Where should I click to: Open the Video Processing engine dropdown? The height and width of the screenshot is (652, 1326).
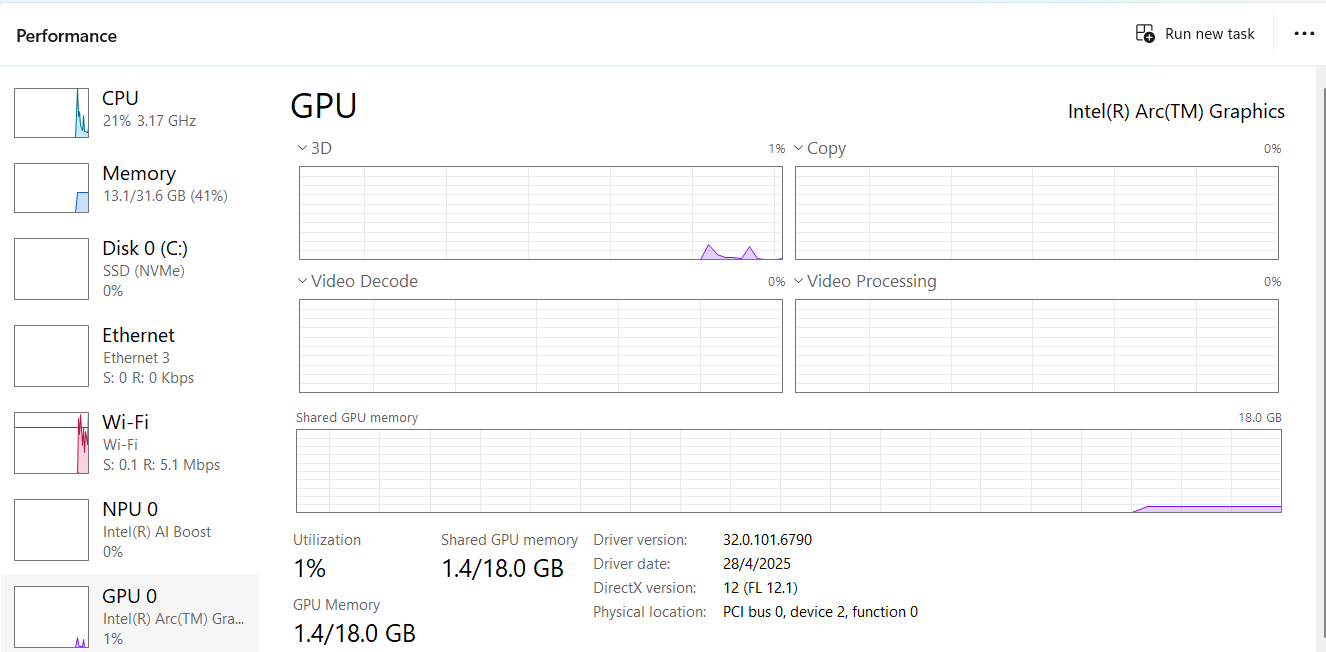click(799, 281)
